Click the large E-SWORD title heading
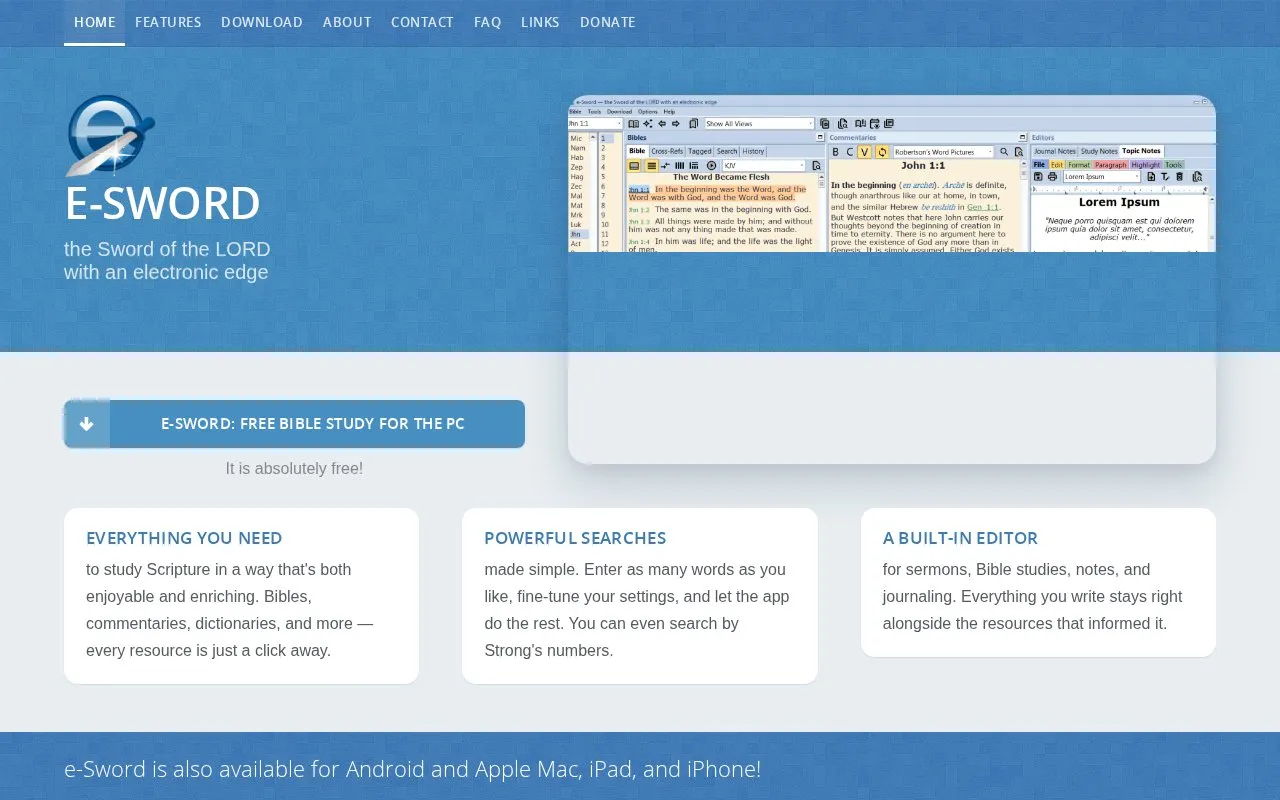1280x800 pixels. click(x=162, y=204)
